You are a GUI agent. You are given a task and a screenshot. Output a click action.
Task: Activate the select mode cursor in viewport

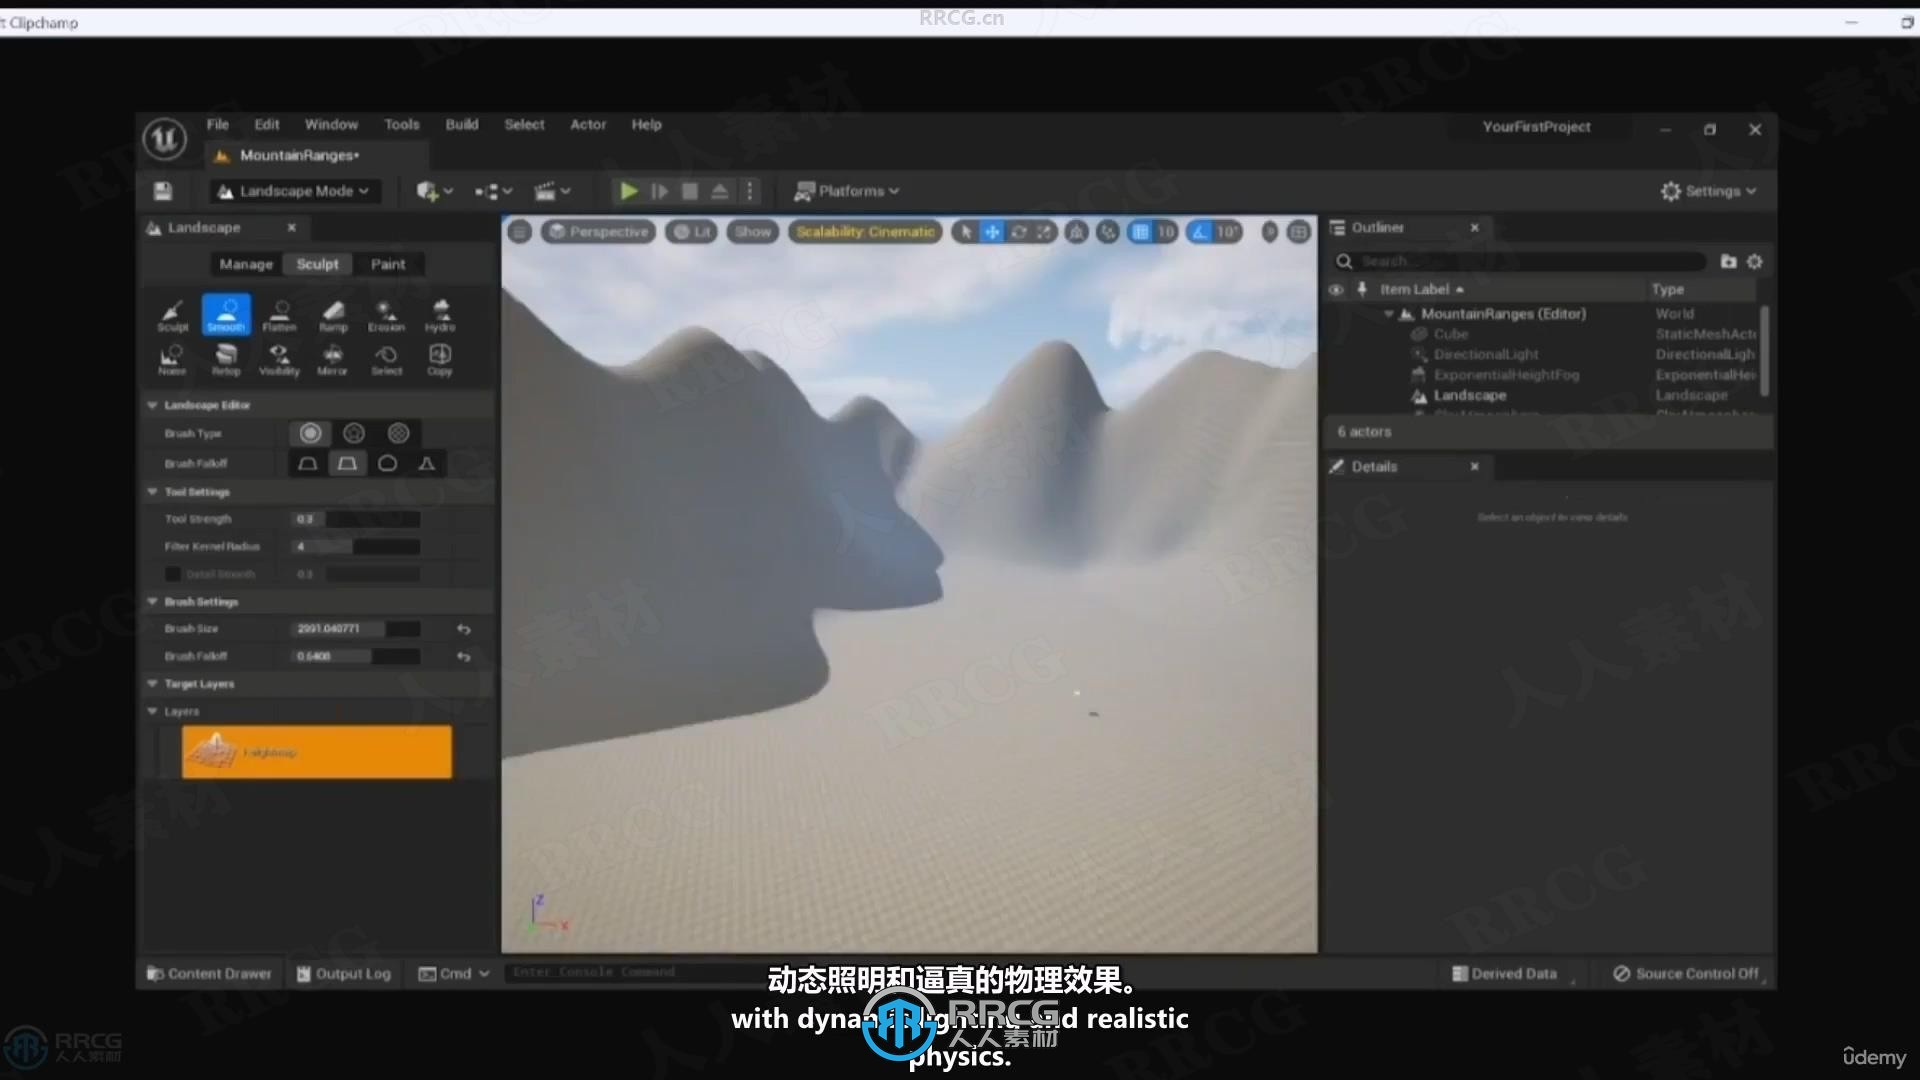click(x=966, y=232)
